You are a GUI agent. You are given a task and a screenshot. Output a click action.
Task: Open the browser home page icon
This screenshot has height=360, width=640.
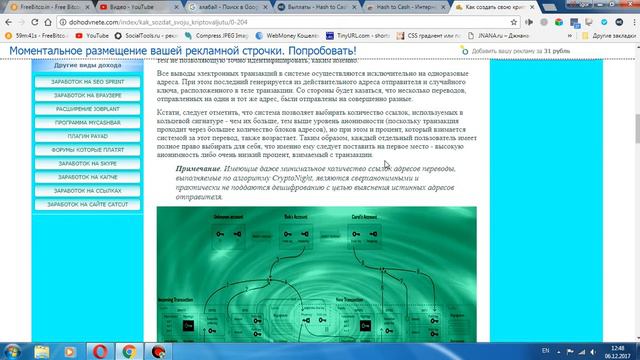click(48, 22)
